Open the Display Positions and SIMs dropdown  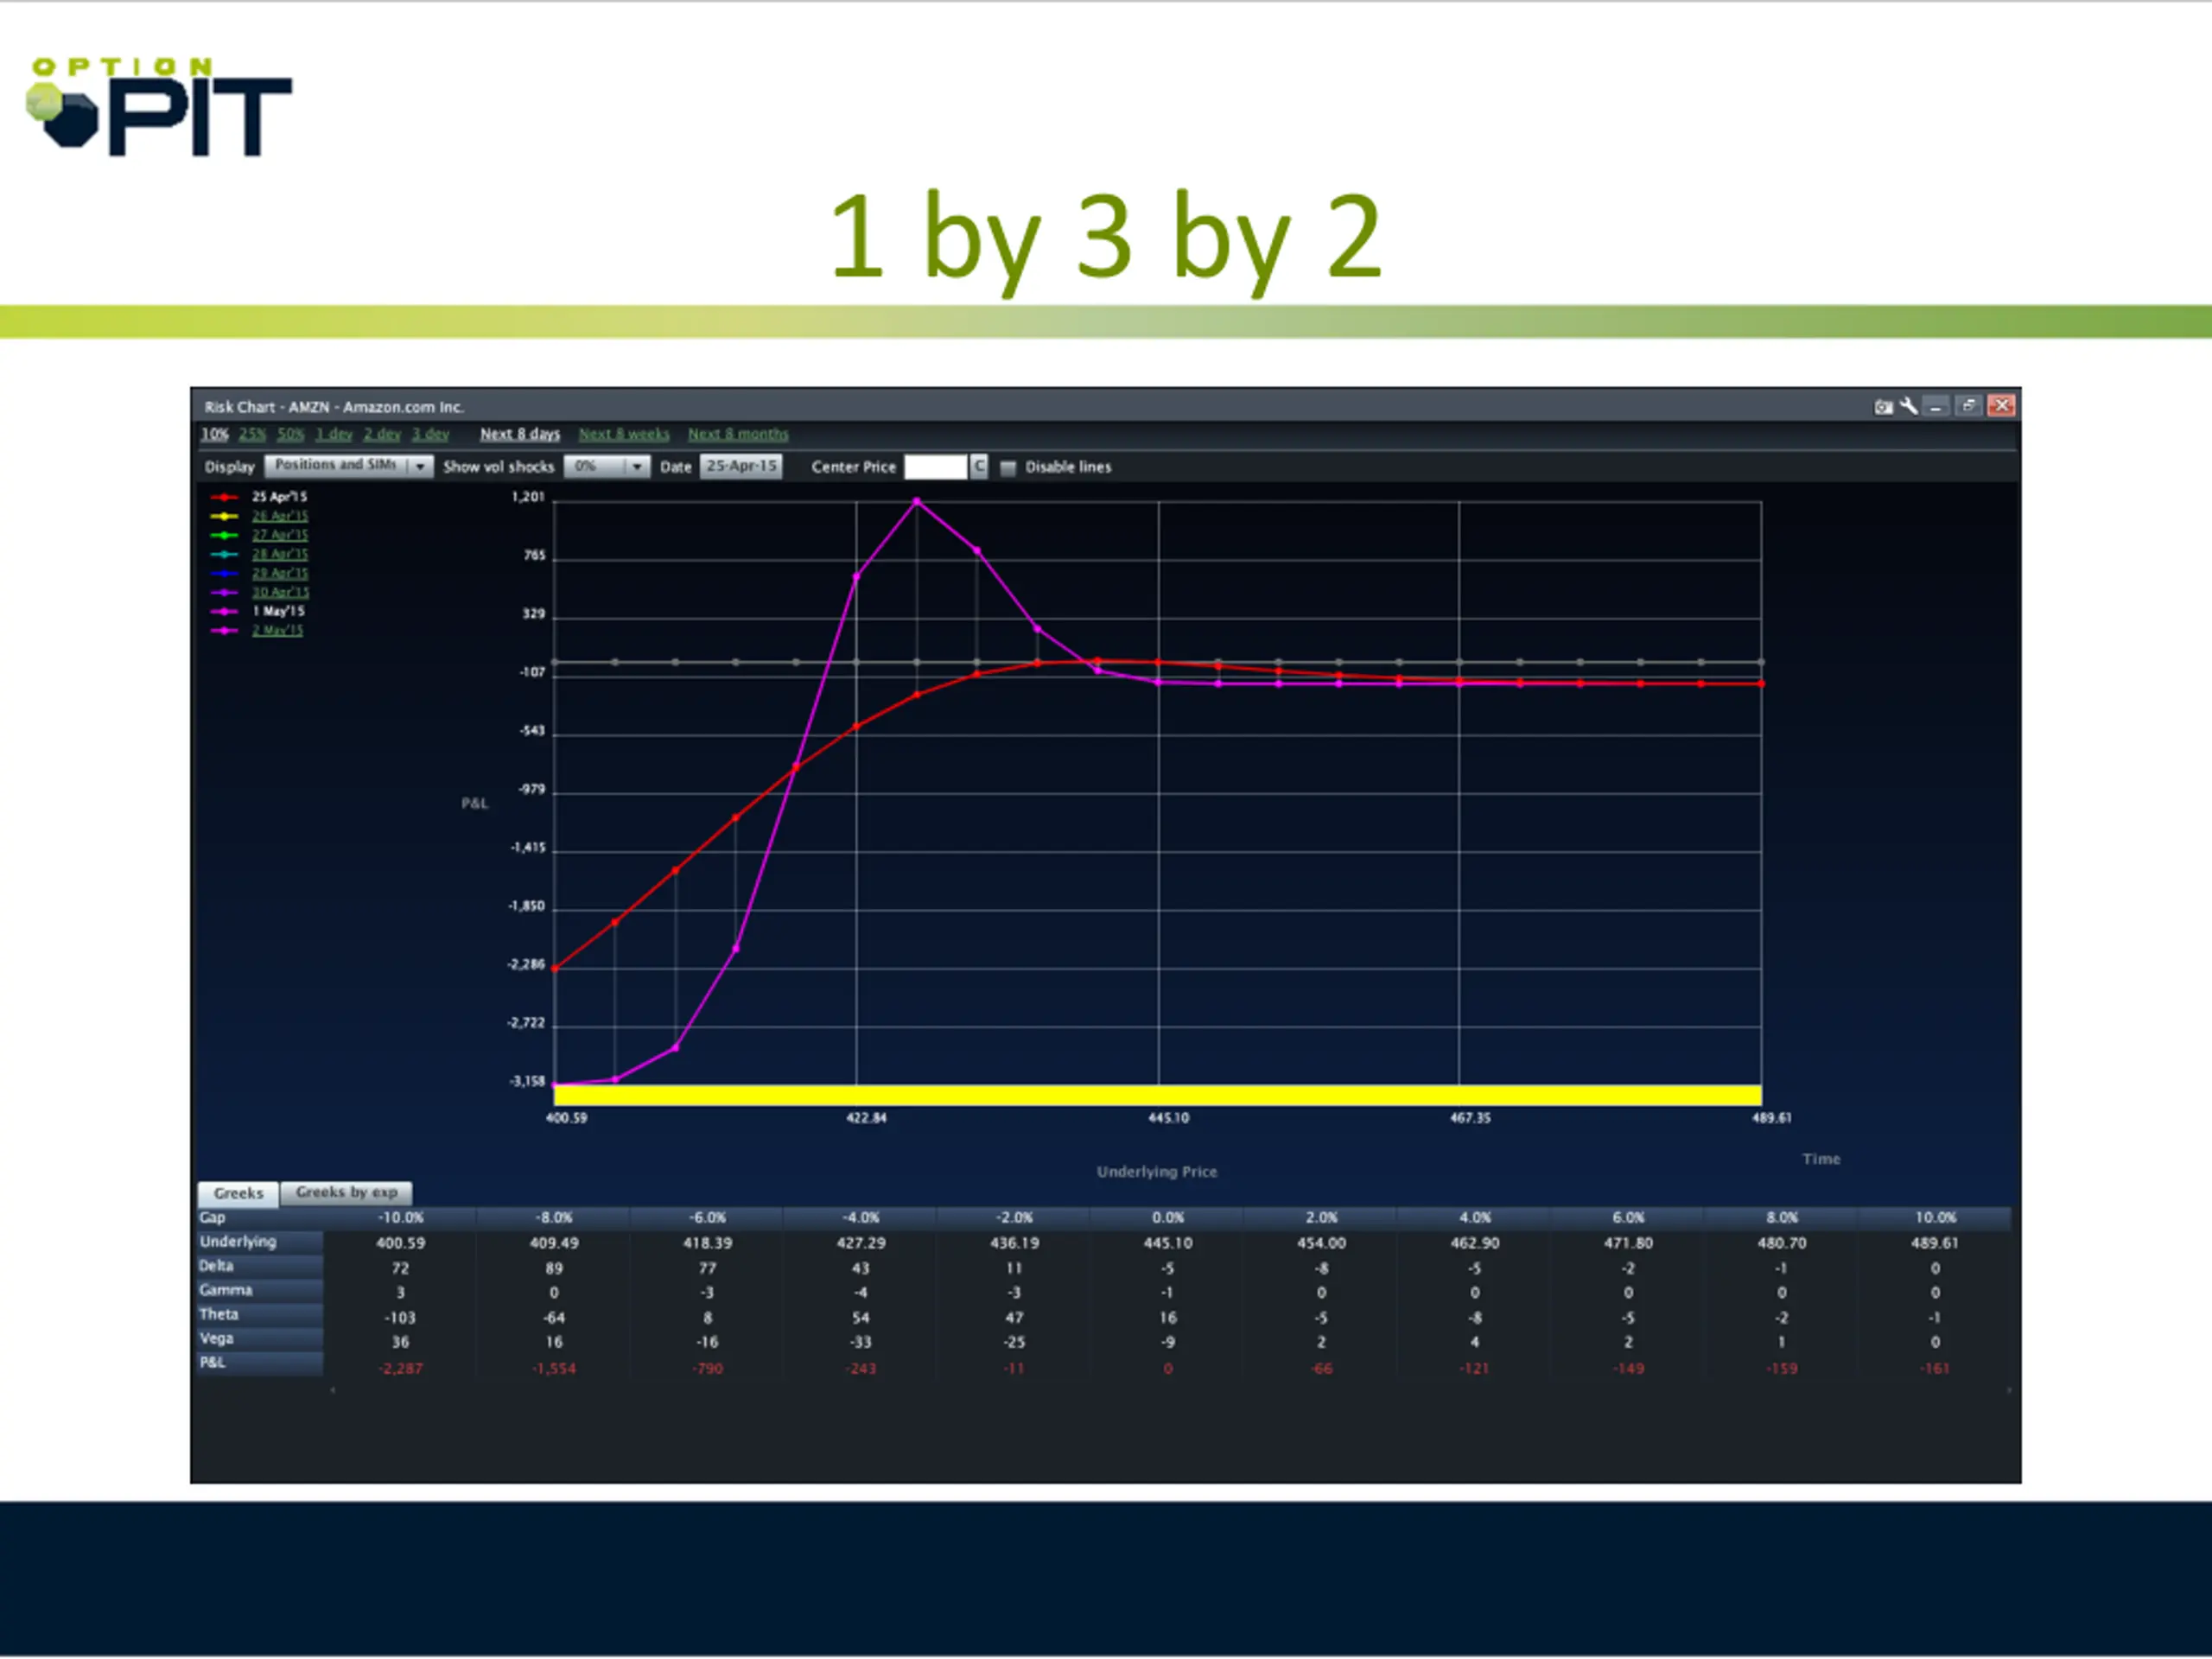coord(348,466)
